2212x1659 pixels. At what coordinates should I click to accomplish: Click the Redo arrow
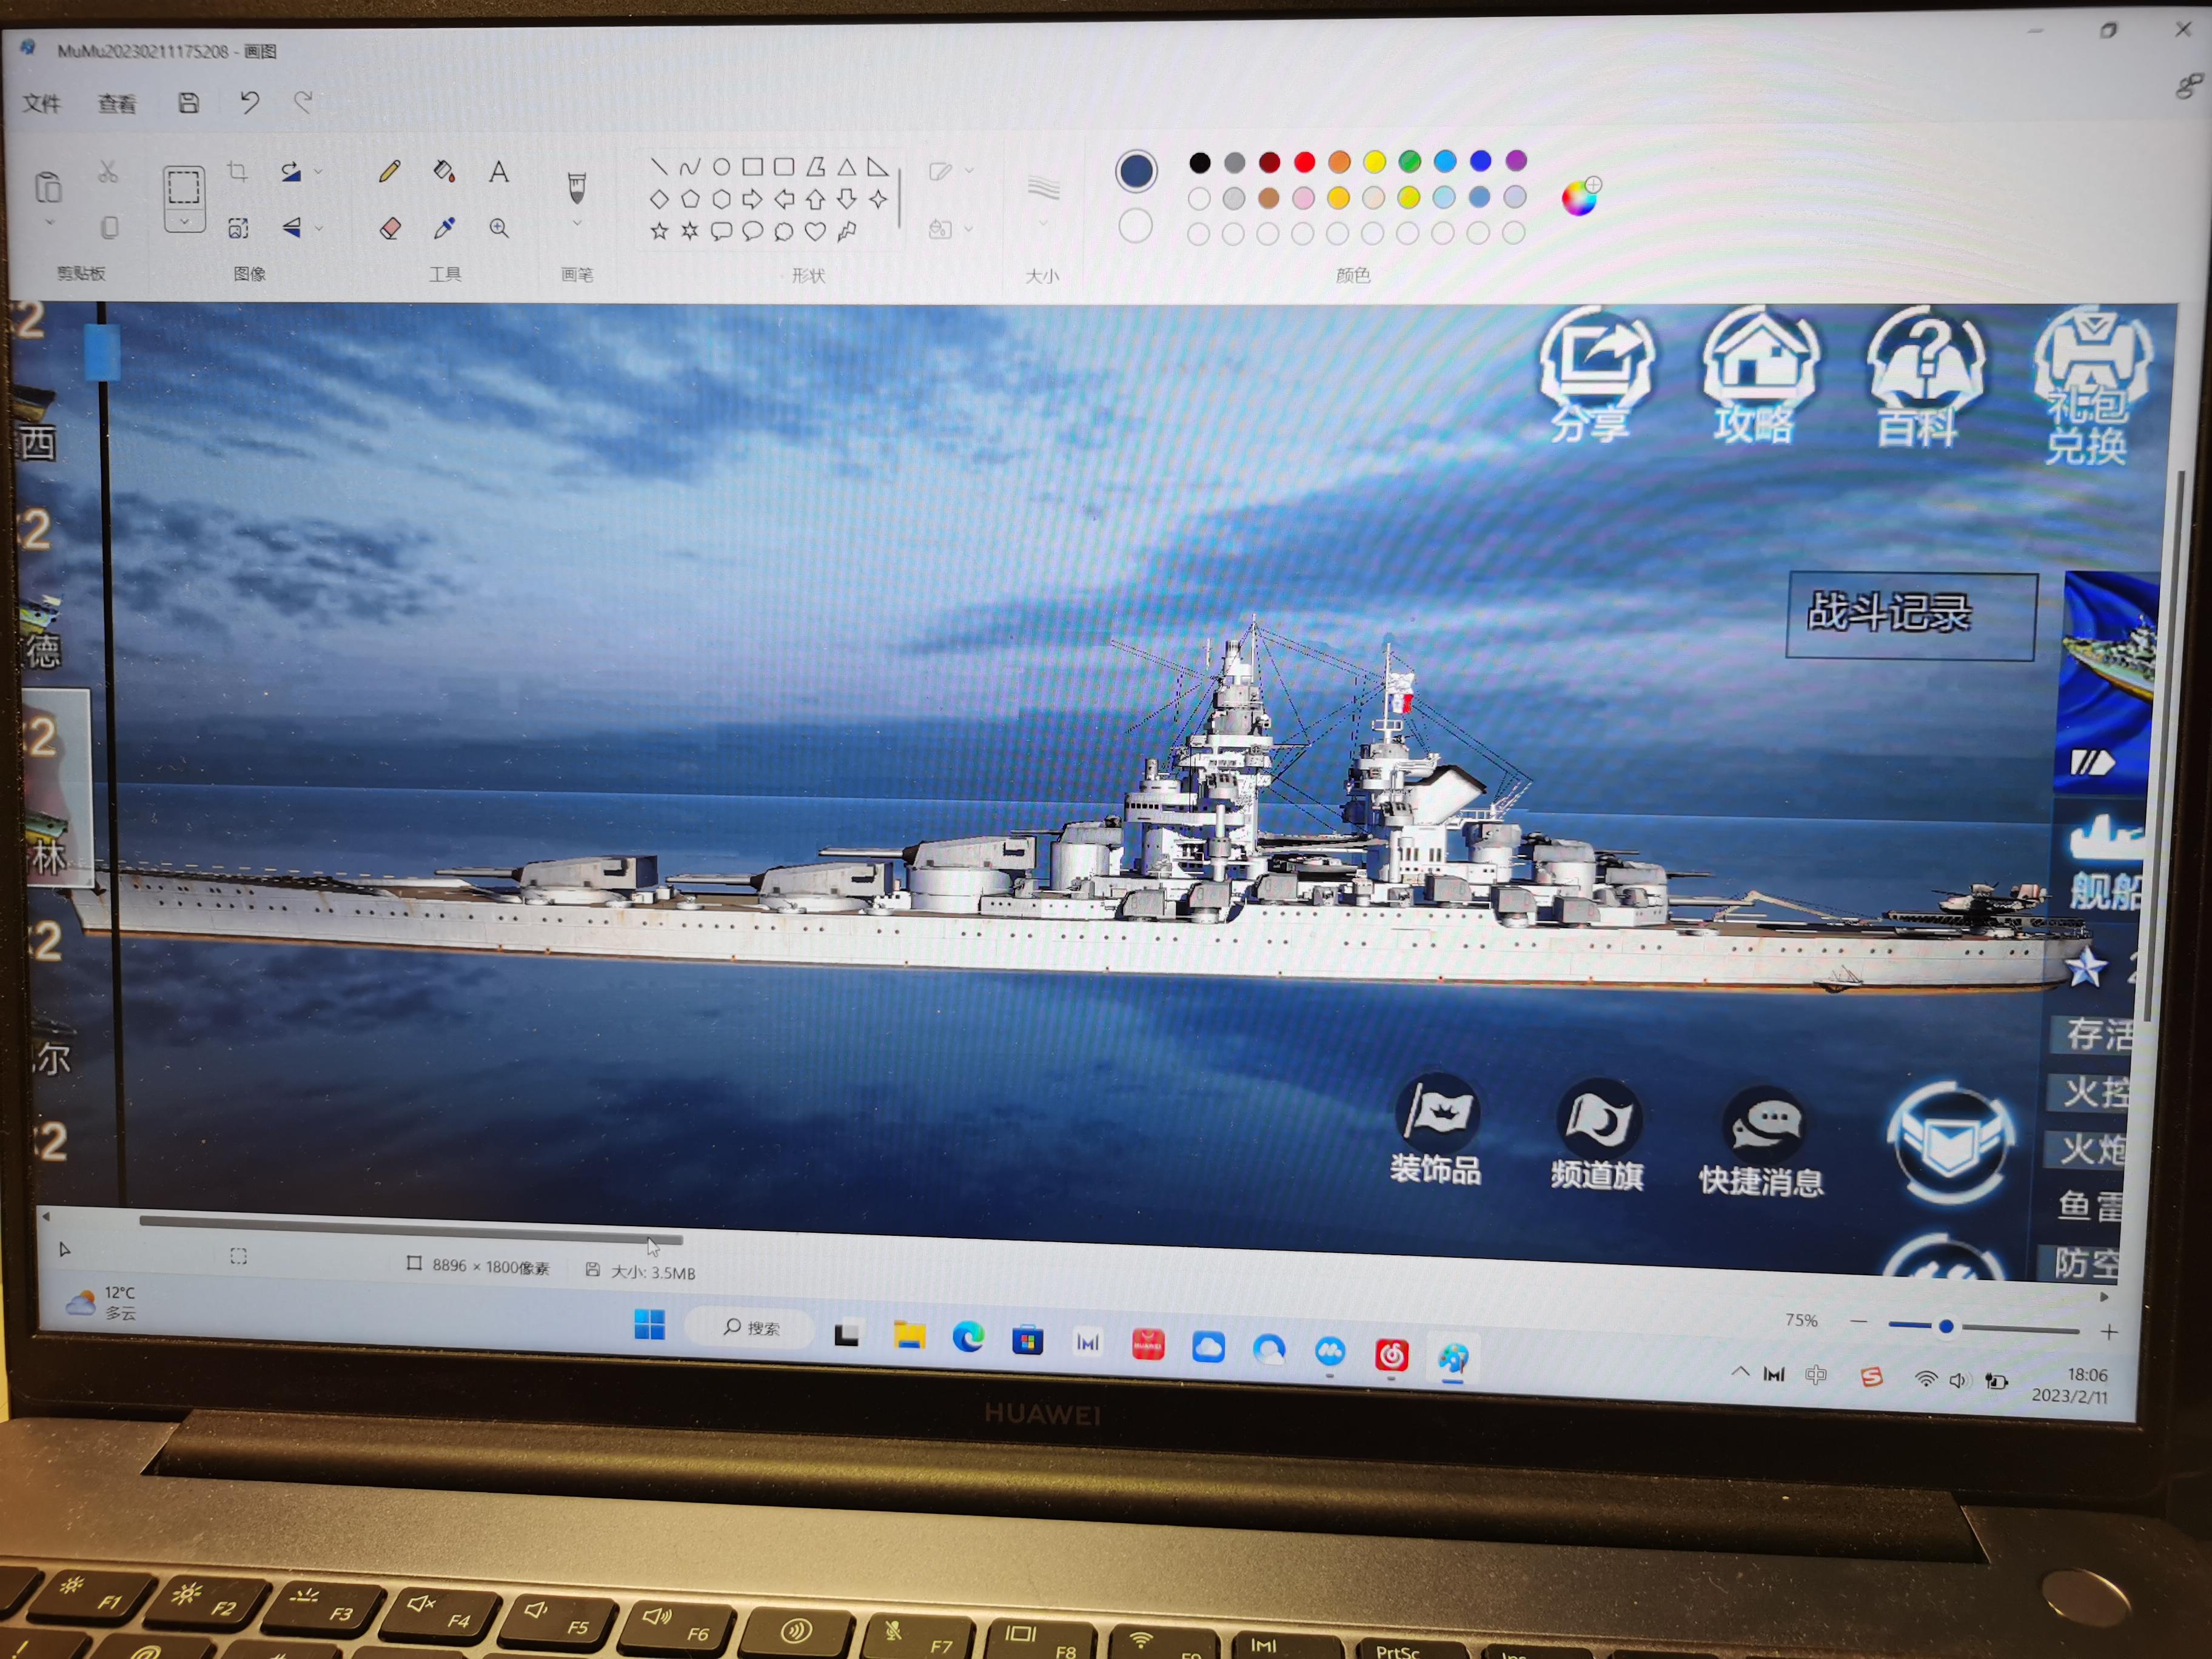pos(303,100)
